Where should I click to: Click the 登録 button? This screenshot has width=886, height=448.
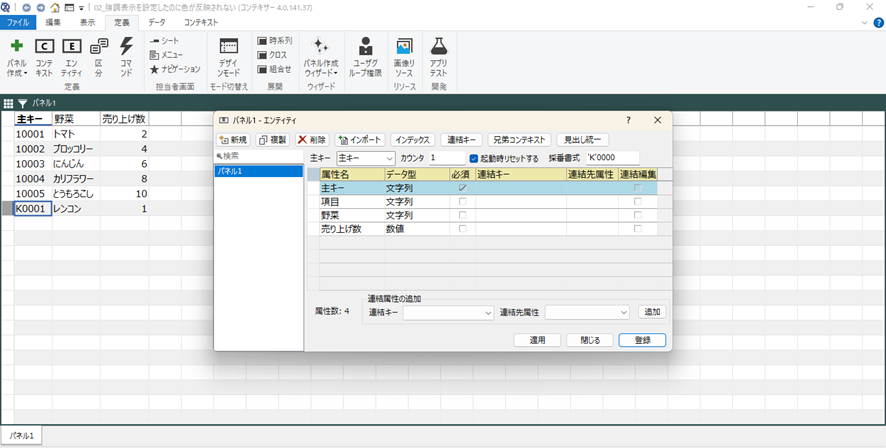pos(641,340)
